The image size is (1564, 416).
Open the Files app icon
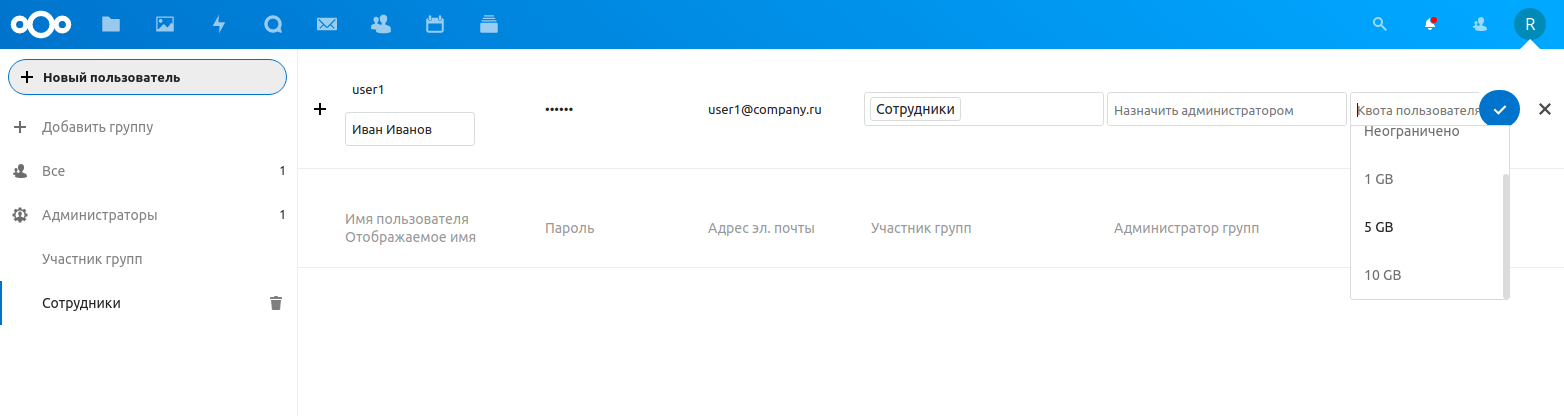[111, 24]
